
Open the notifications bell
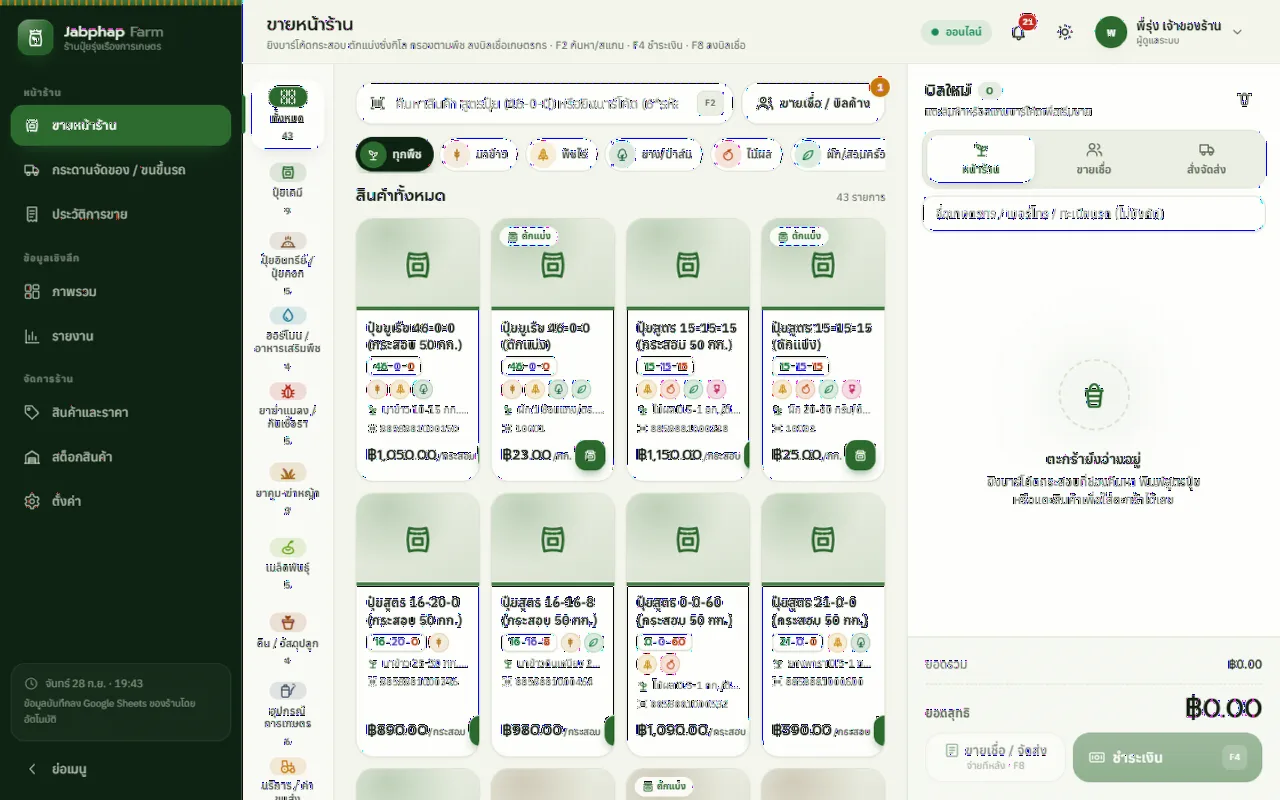point(1018,32)
